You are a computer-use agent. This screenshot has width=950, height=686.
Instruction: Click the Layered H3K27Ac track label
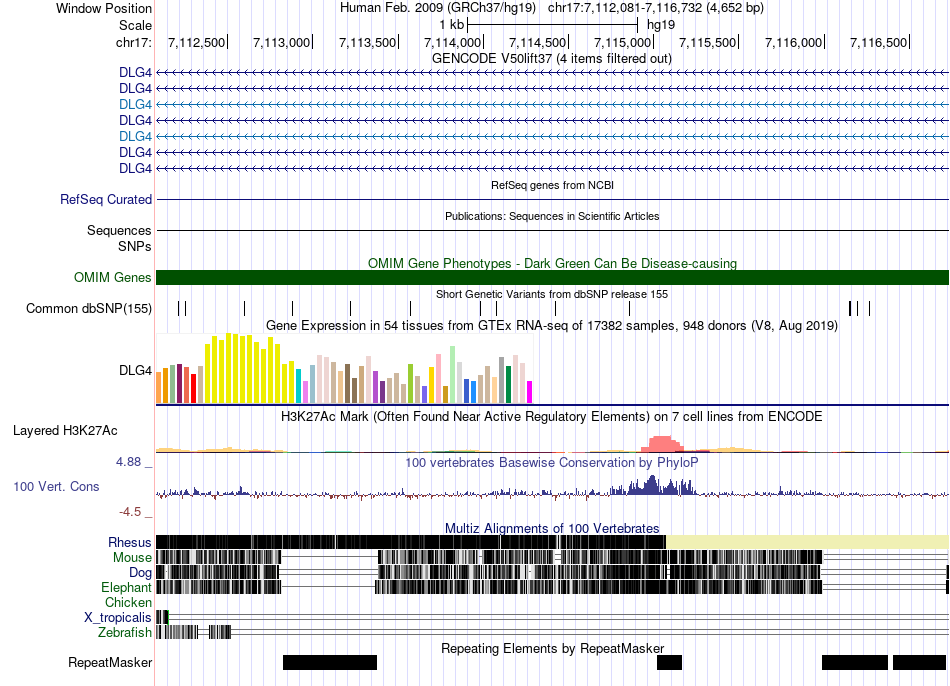pyautogui.click(x=65, y=431)
